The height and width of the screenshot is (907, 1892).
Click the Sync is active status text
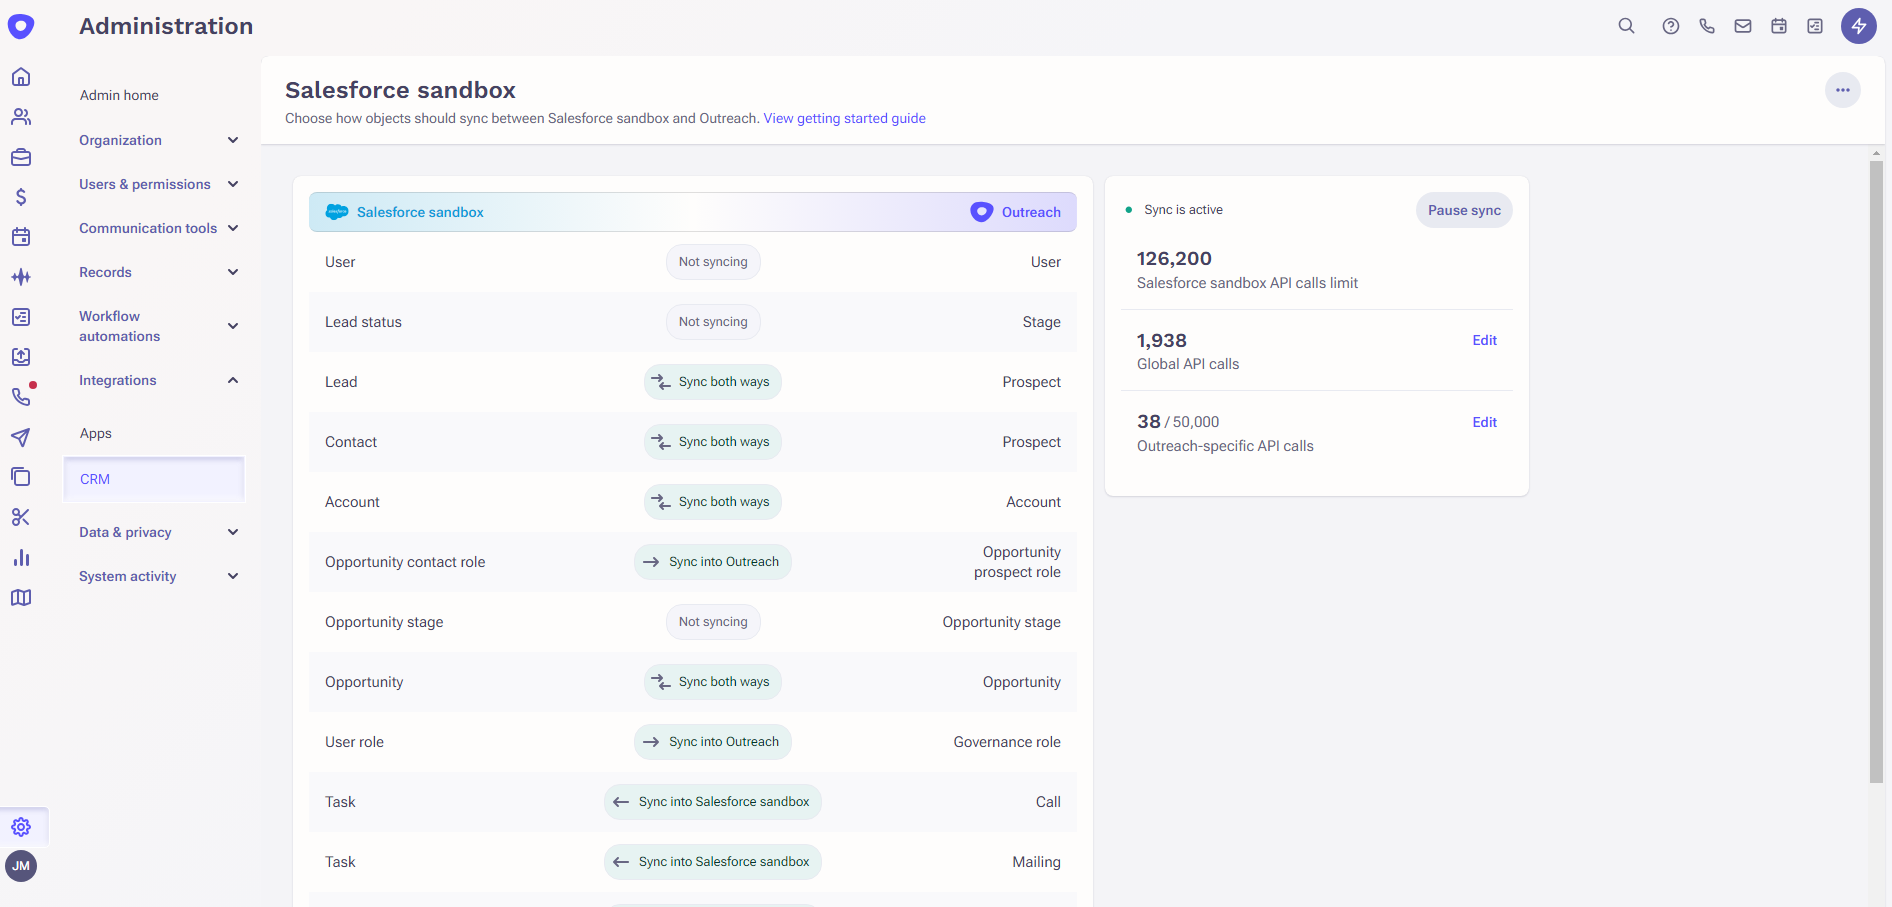point(1183,210)
